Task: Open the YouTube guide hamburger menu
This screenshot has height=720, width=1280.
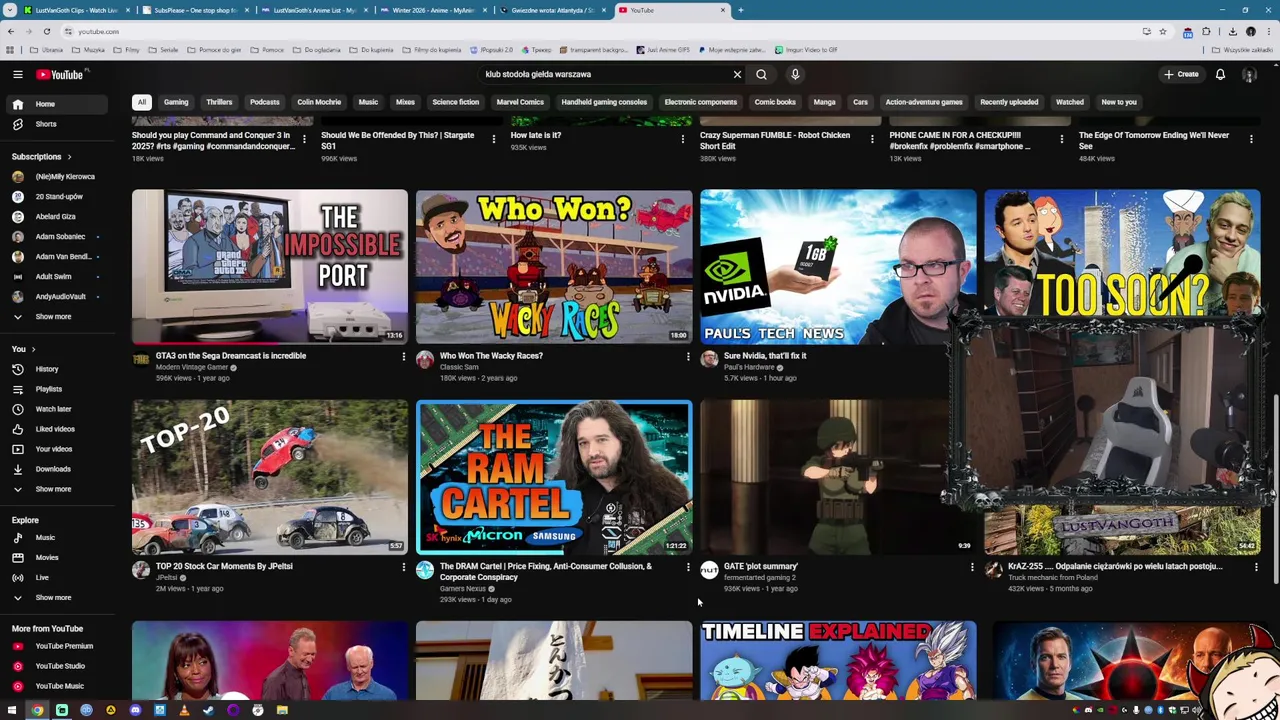Action: tap(17, 74)
